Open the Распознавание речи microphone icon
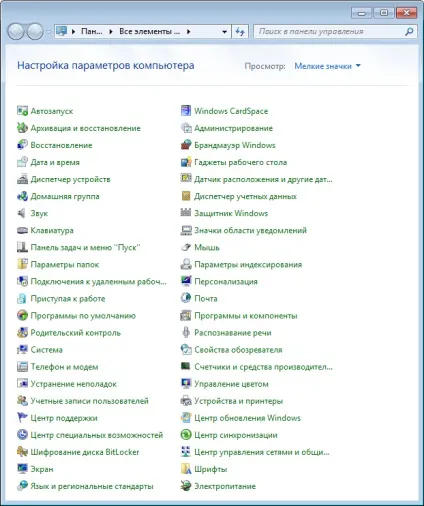The height and width of the screenshot is (506, 424). click(186, 332)
